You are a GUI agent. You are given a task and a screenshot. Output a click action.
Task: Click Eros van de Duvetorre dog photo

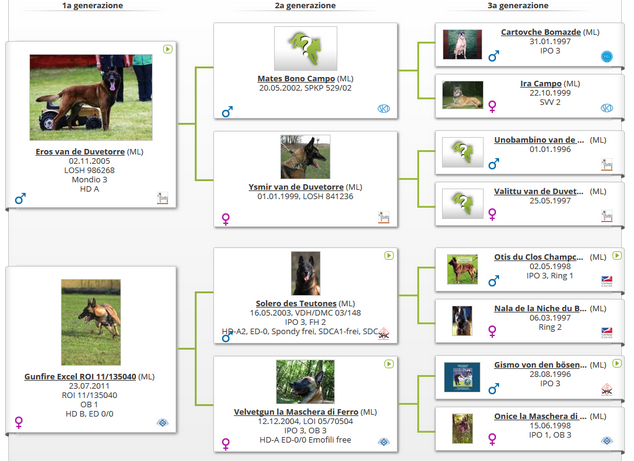point(92,97)
